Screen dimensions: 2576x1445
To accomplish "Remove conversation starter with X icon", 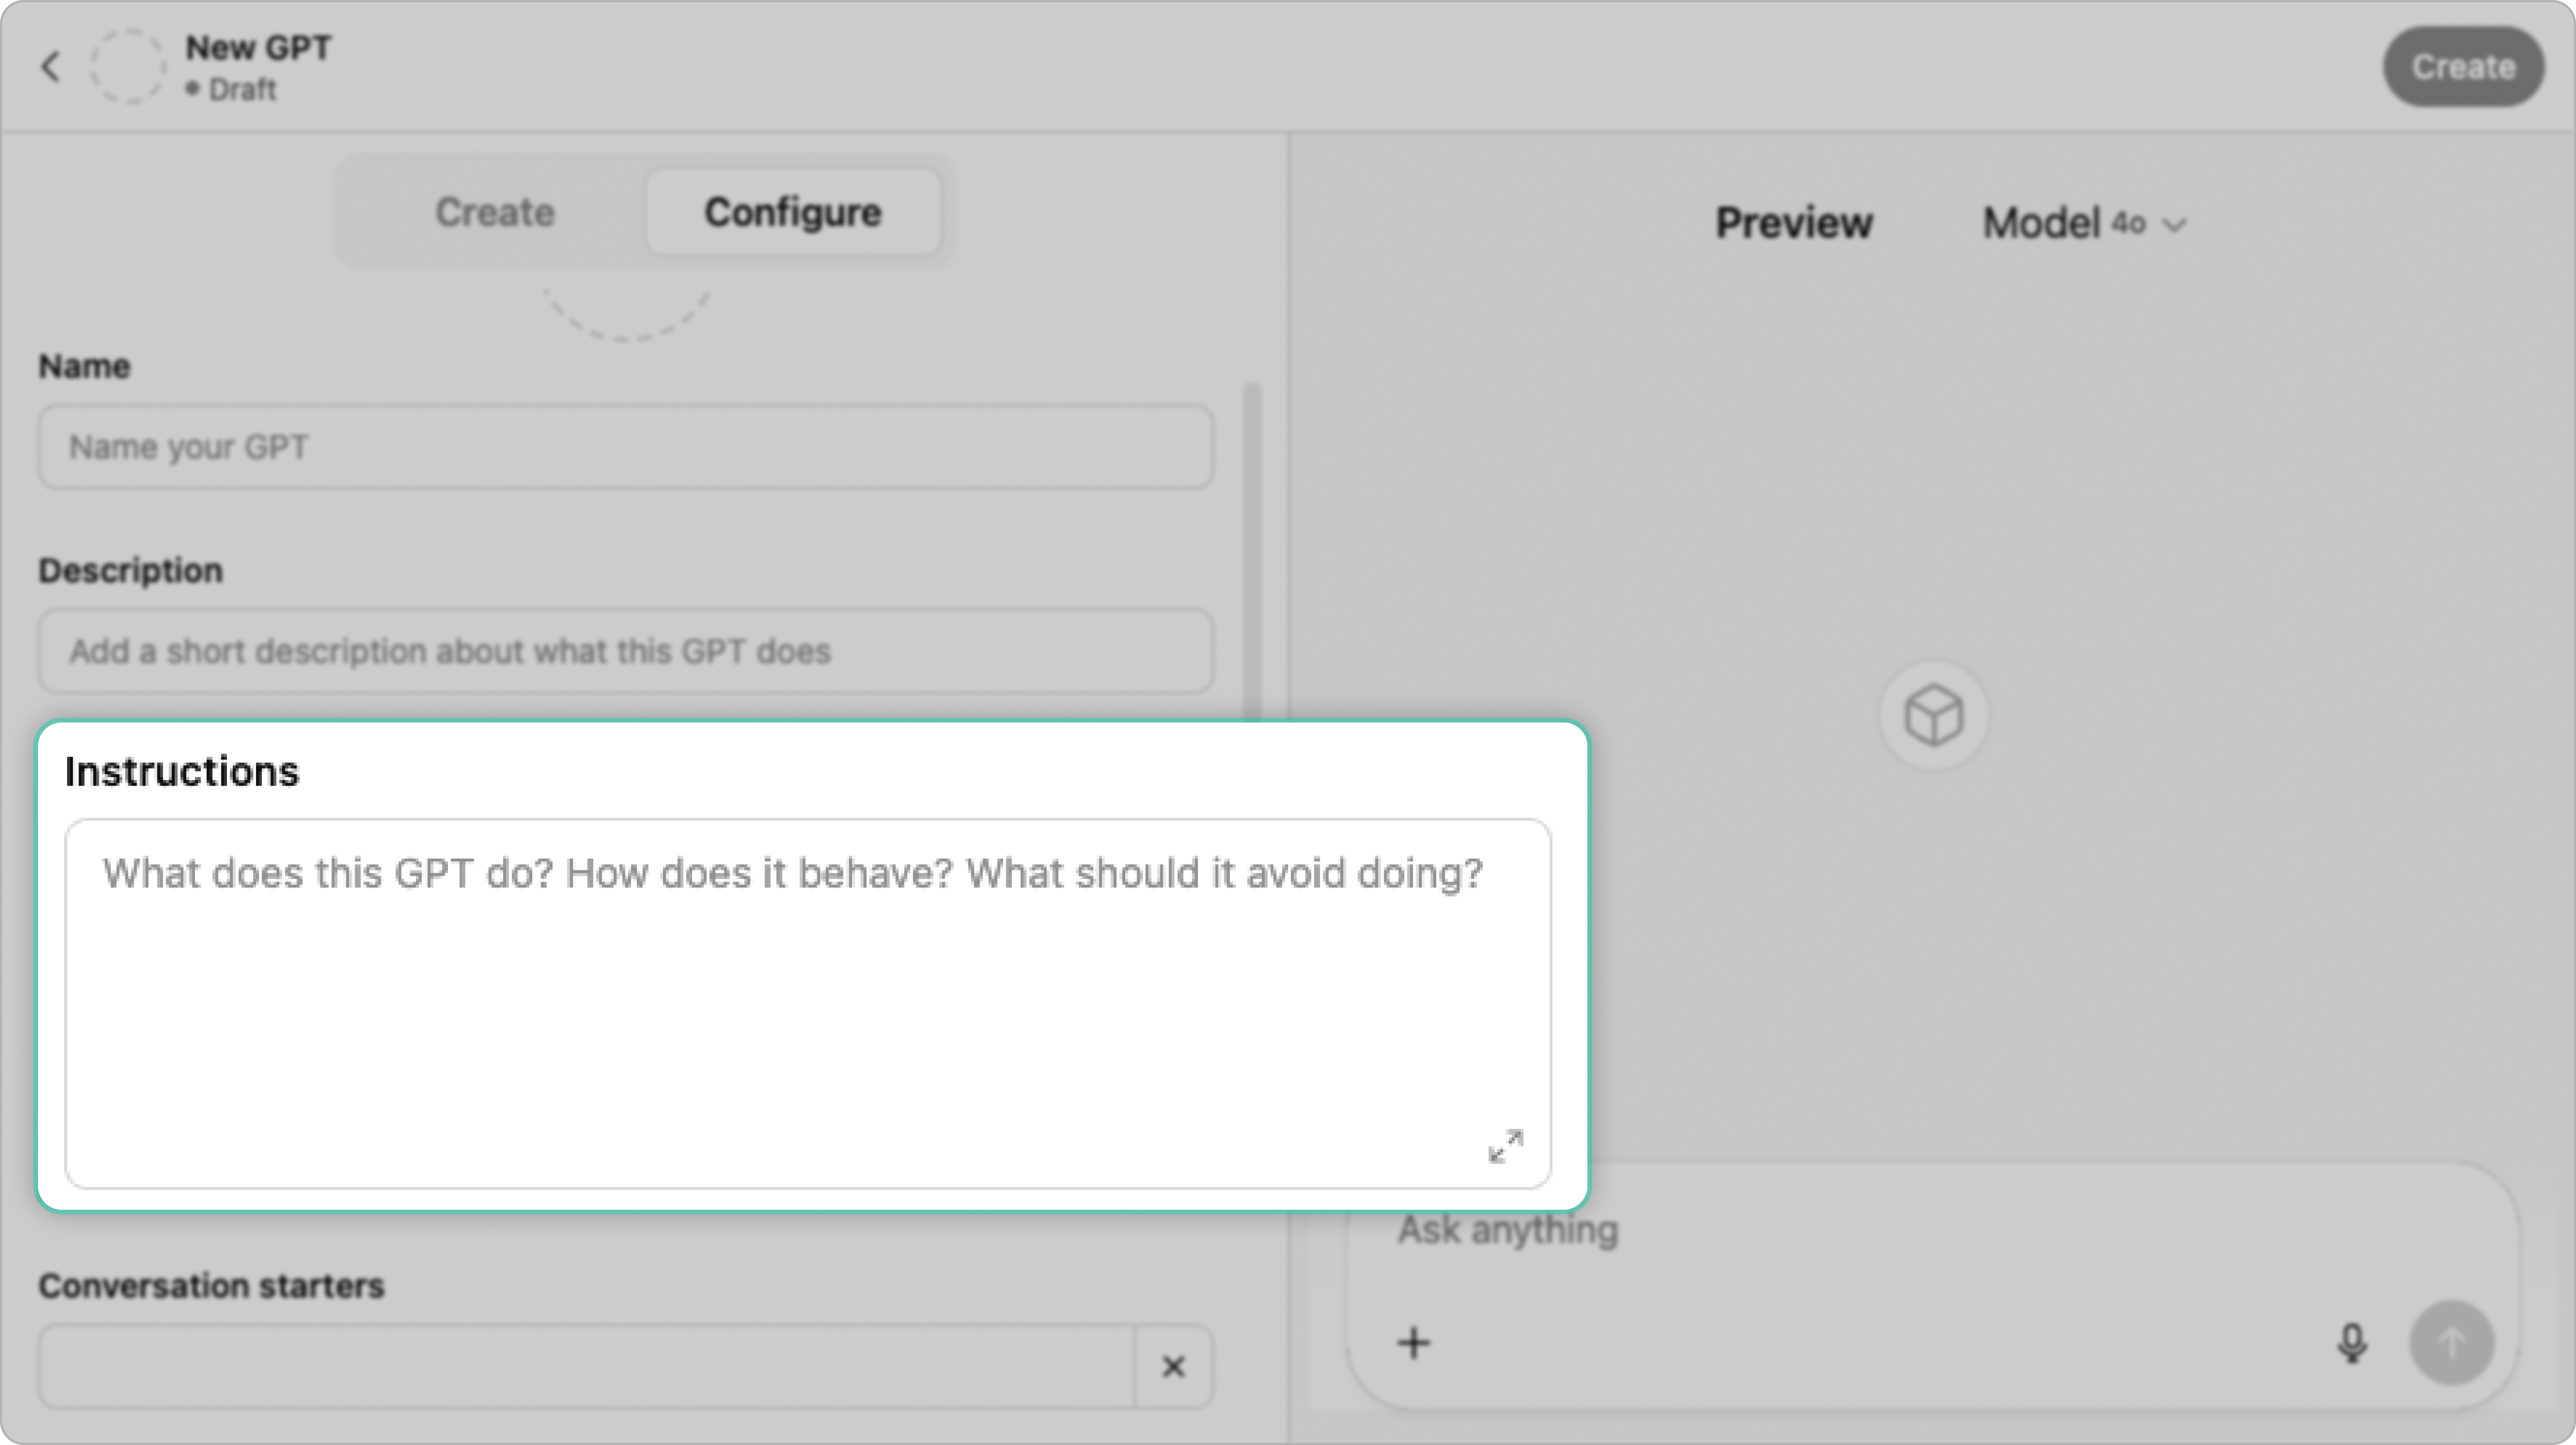I will 1173,1366.
